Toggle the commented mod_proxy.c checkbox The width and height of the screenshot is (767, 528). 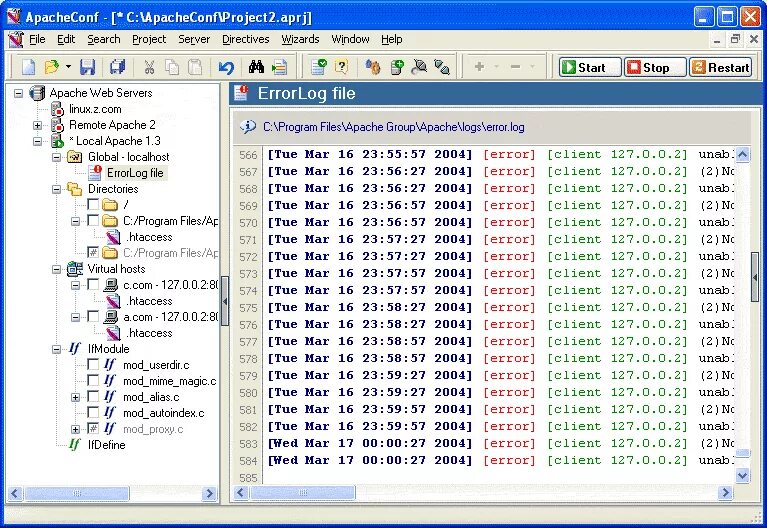click(93, 429)
